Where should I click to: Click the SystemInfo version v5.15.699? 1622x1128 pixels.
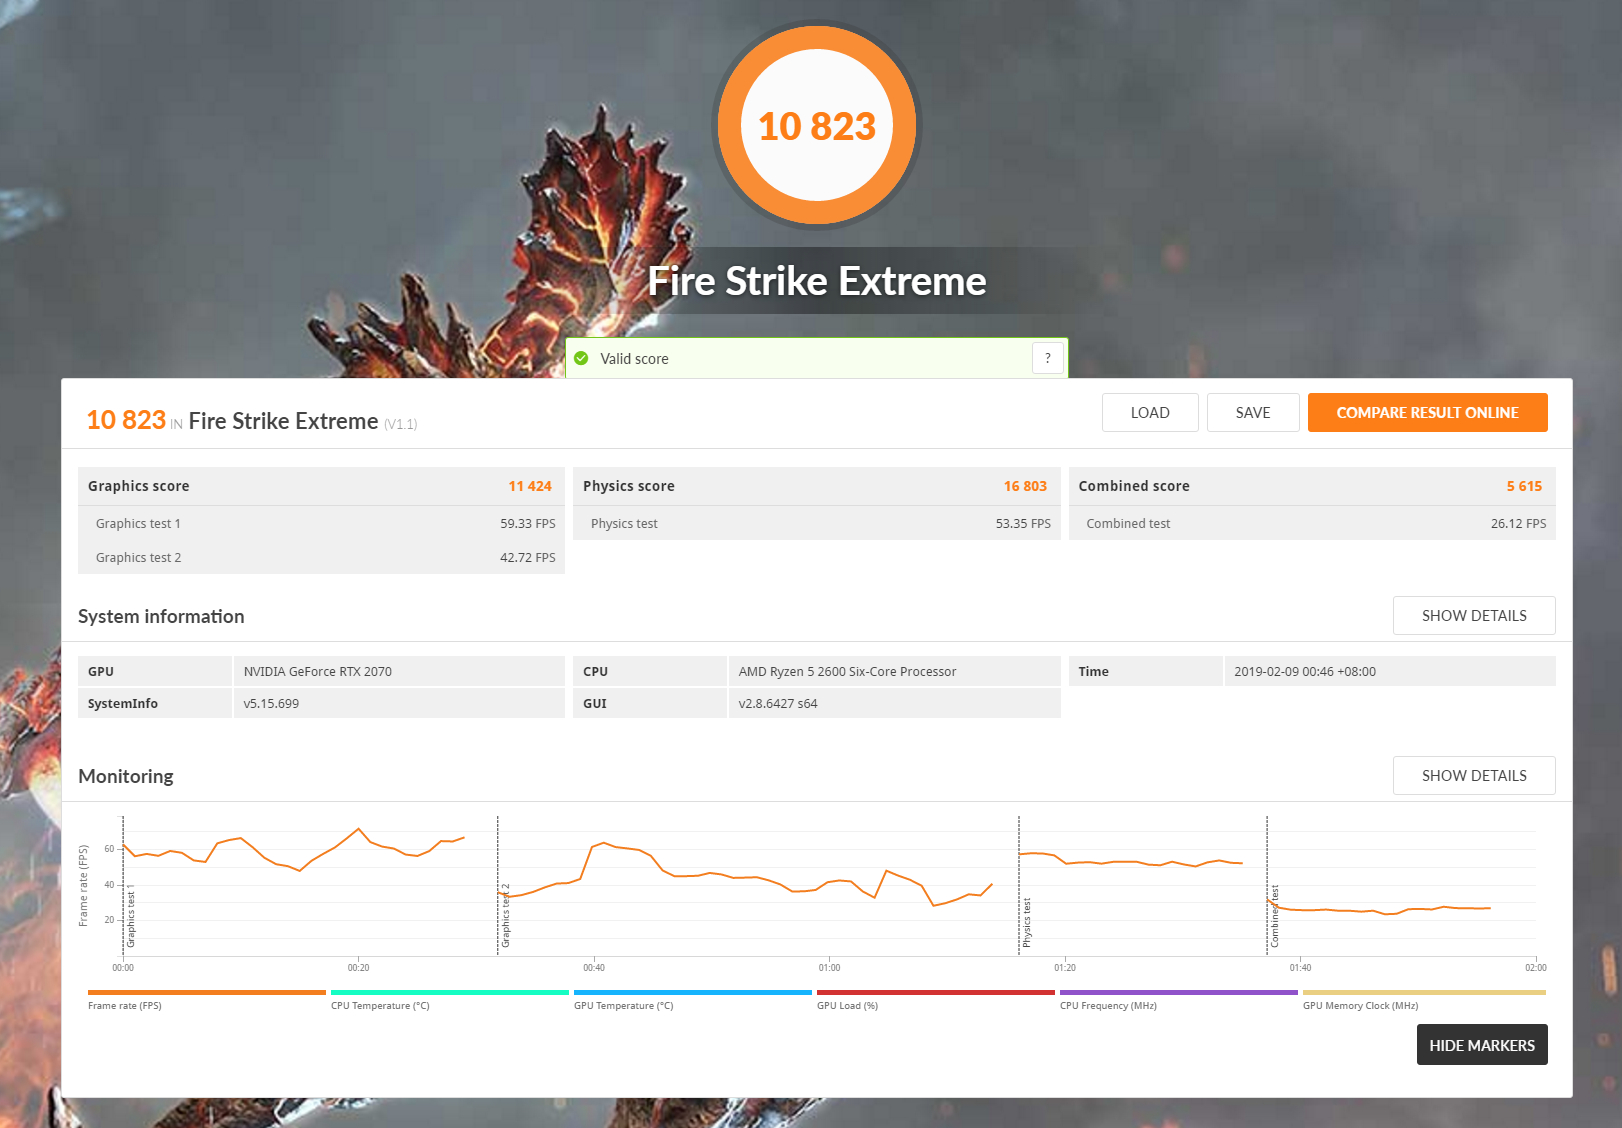pos(271,703)
